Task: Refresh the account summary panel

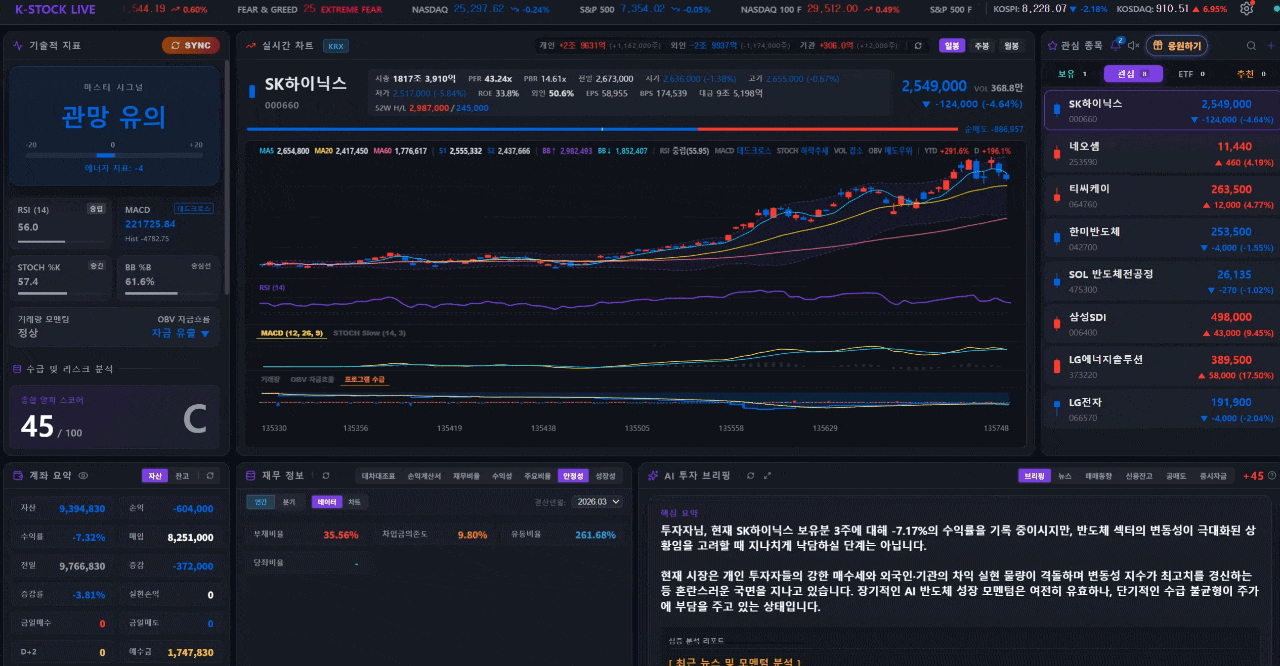Action: (x=210, y=476)
